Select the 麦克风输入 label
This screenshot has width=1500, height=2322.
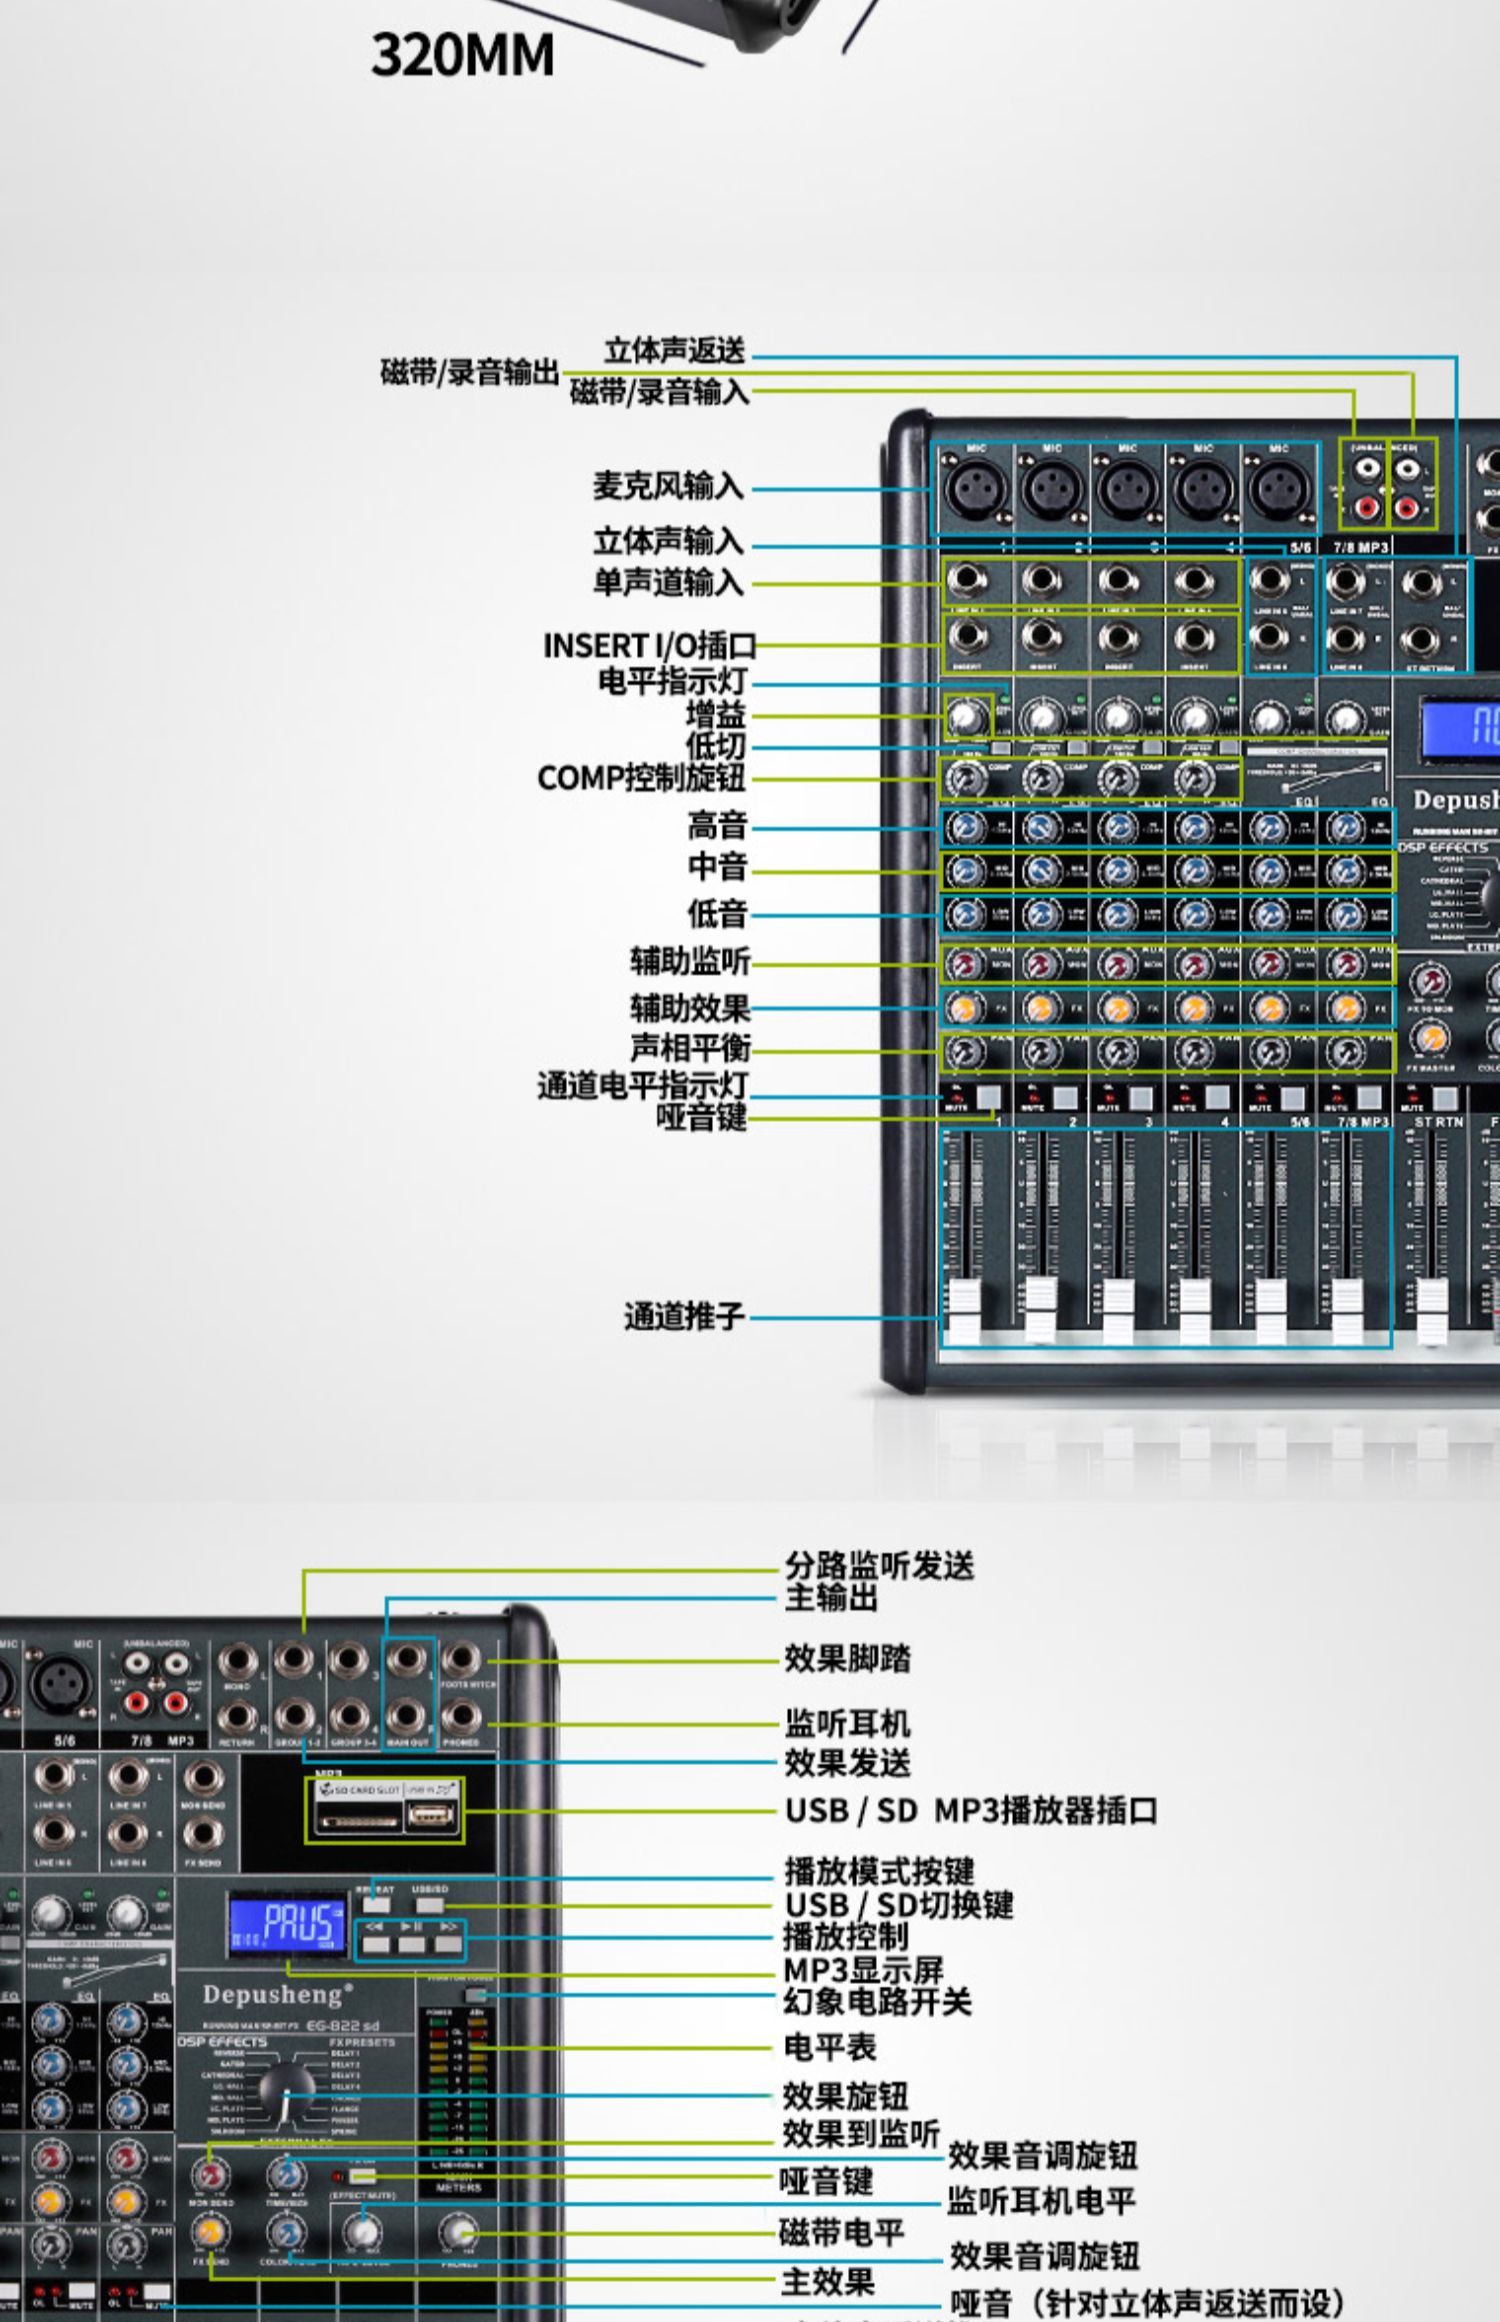pos(668,487)
